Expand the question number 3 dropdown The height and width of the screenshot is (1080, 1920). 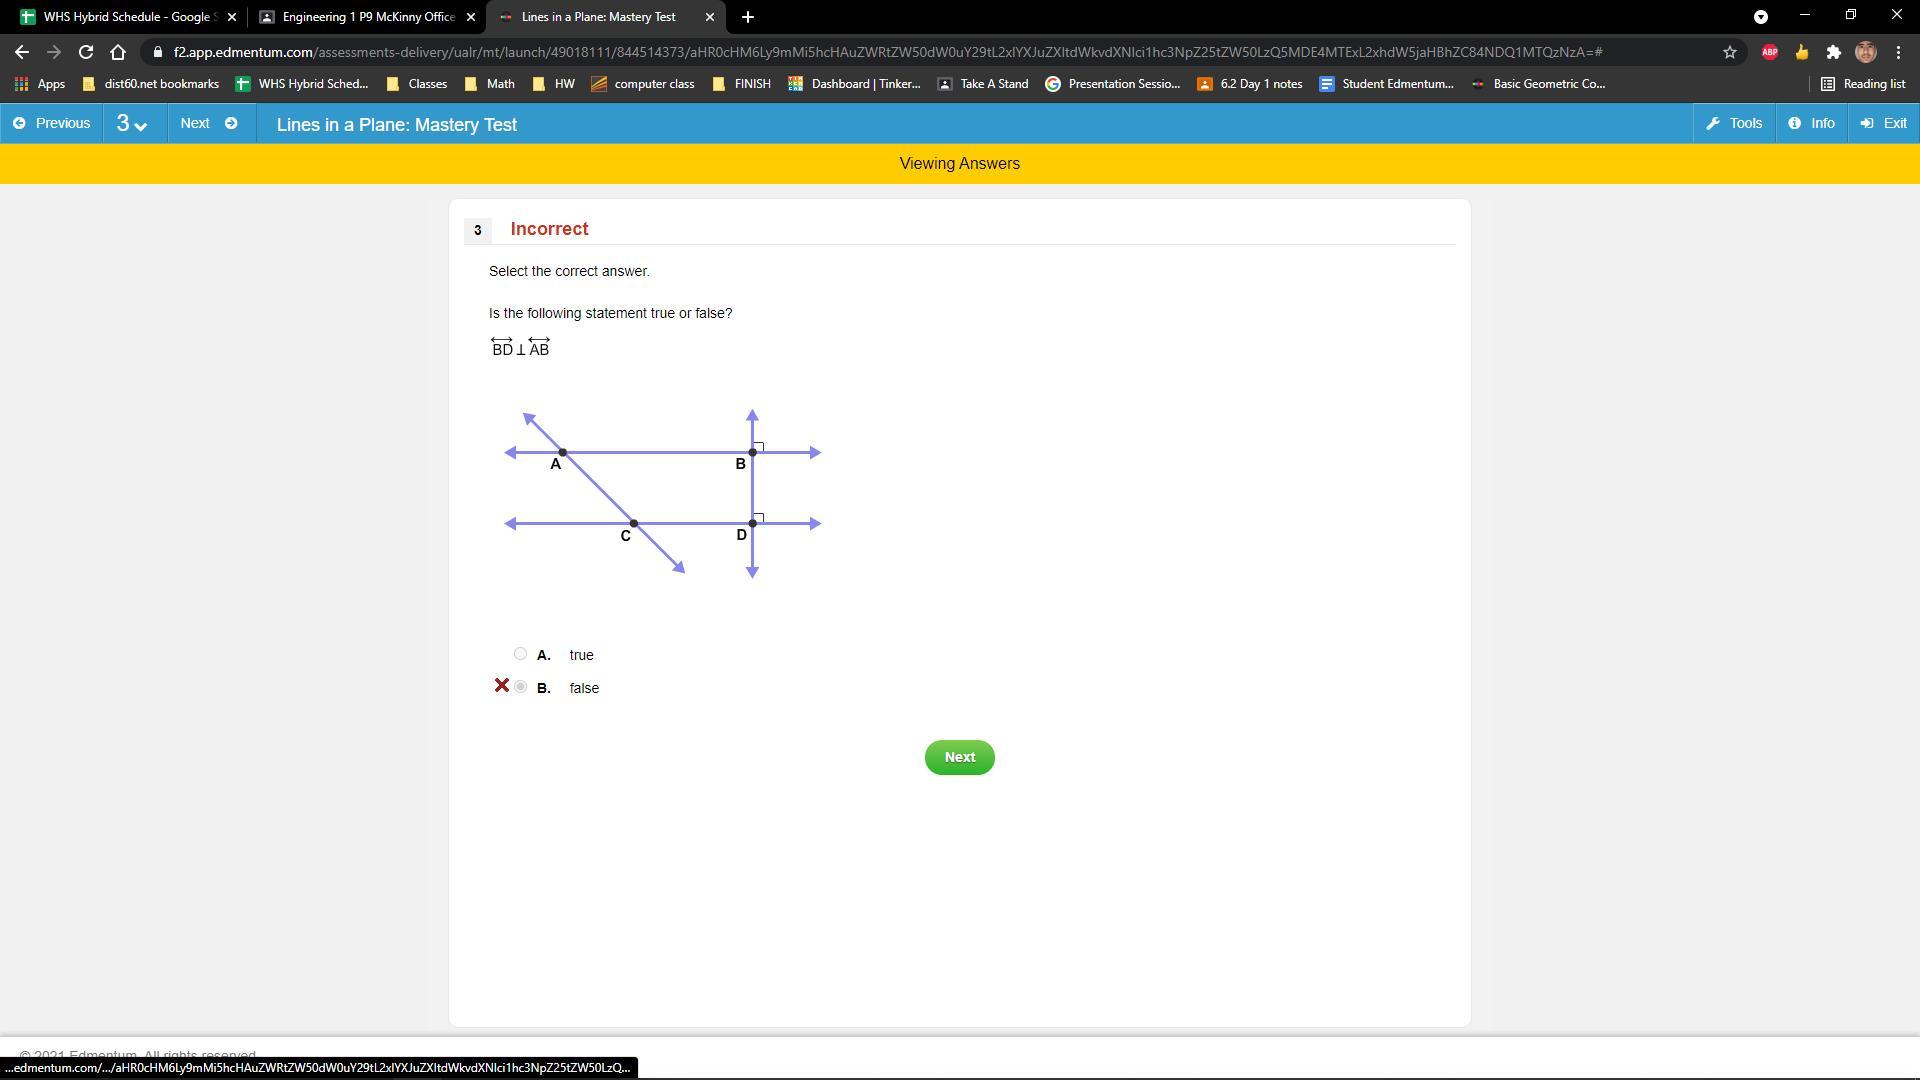click(132, 123)
